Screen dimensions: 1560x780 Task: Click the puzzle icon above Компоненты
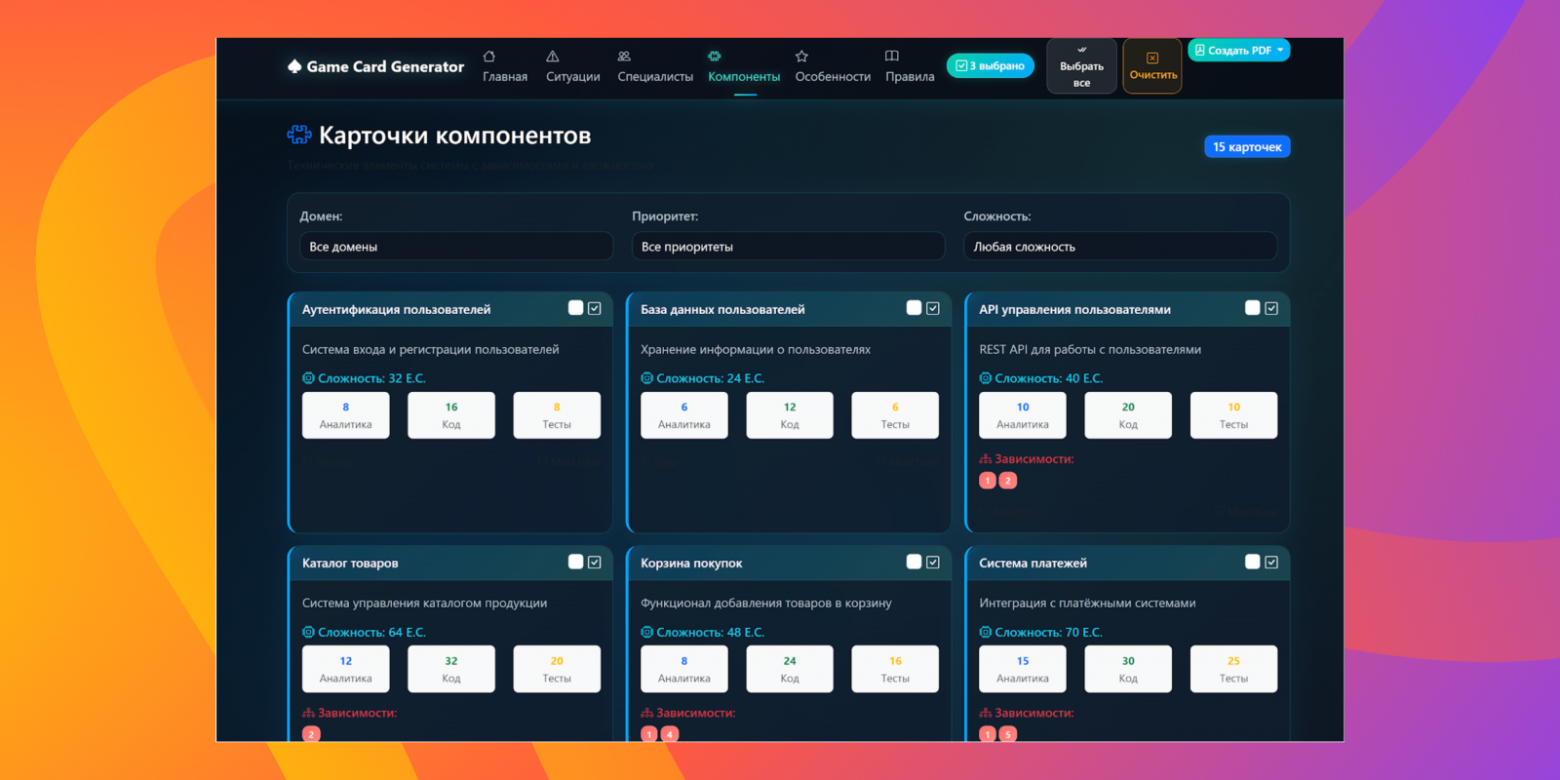coord(715,57)
